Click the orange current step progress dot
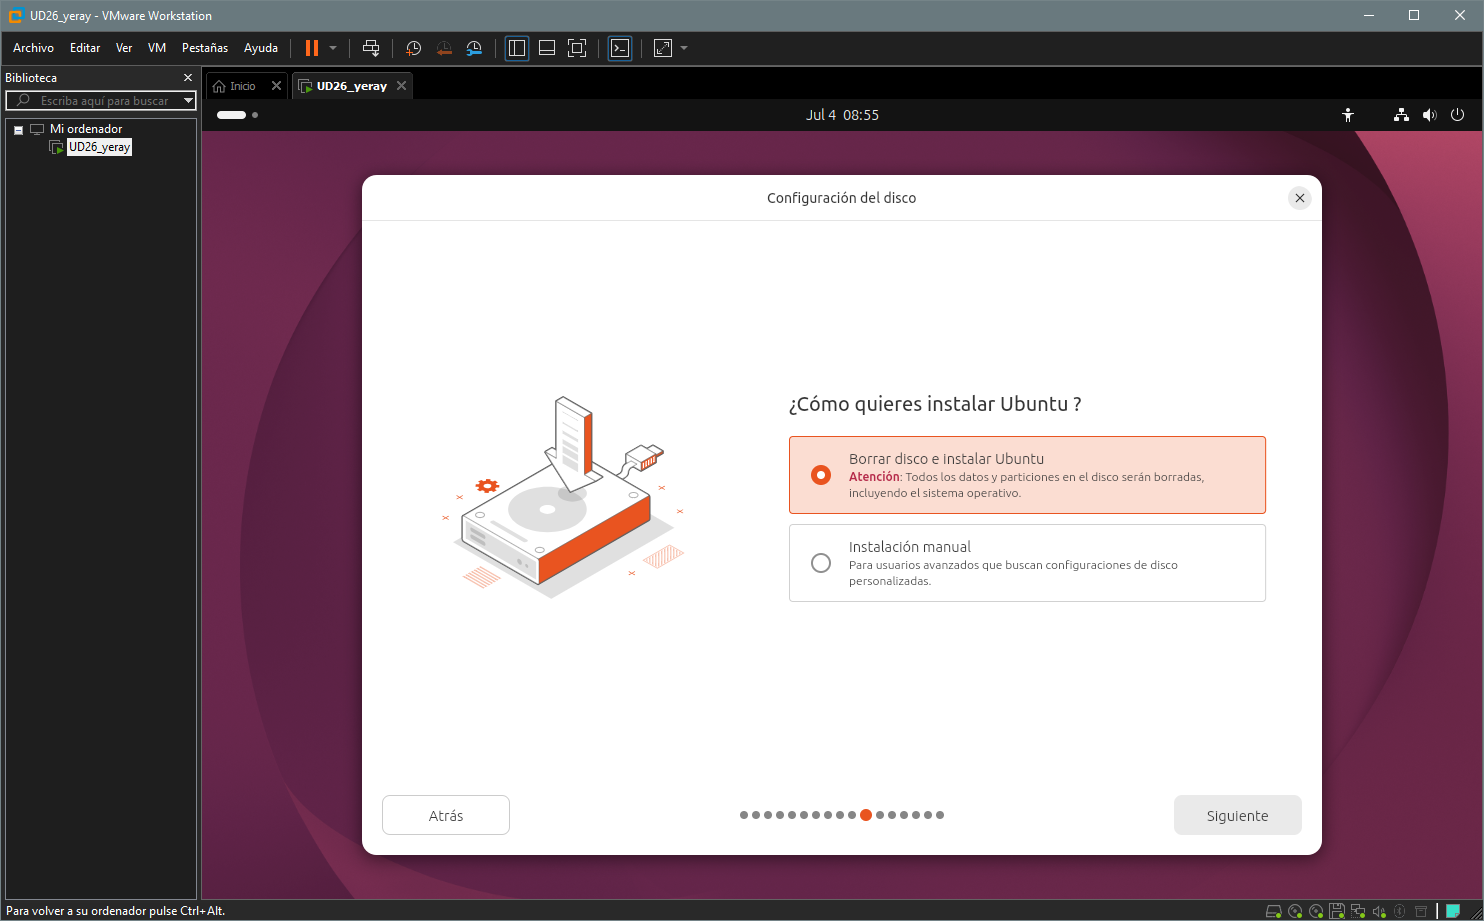 (866, 815)
